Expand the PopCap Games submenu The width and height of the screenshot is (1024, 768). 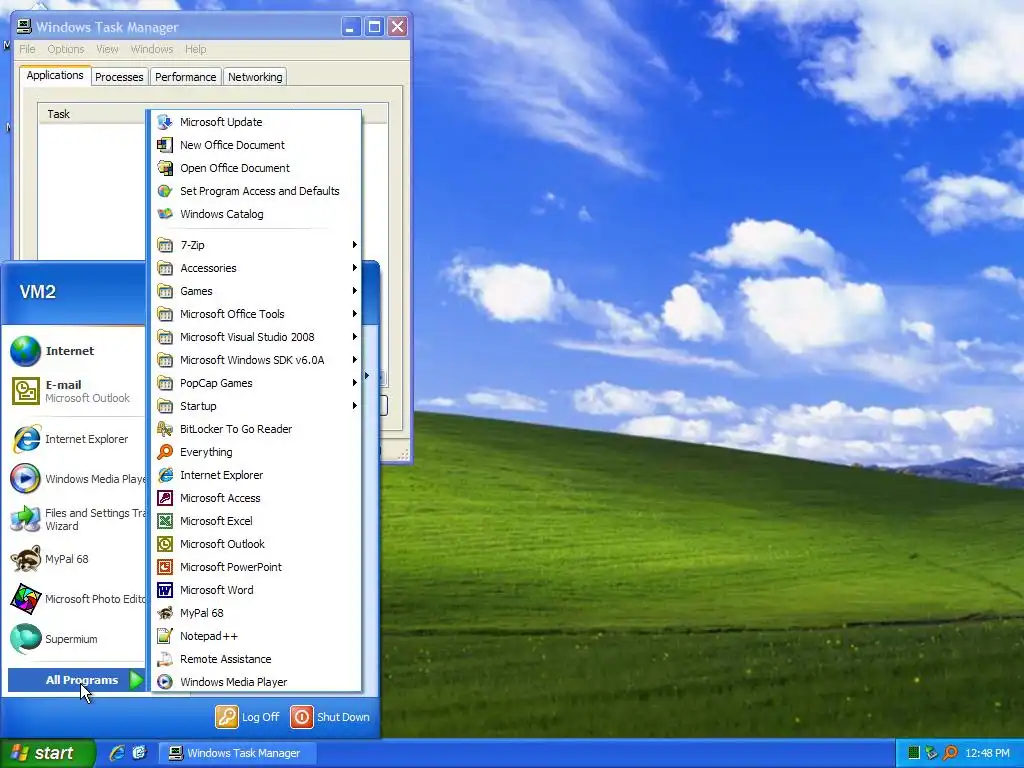tap(256, 383)
